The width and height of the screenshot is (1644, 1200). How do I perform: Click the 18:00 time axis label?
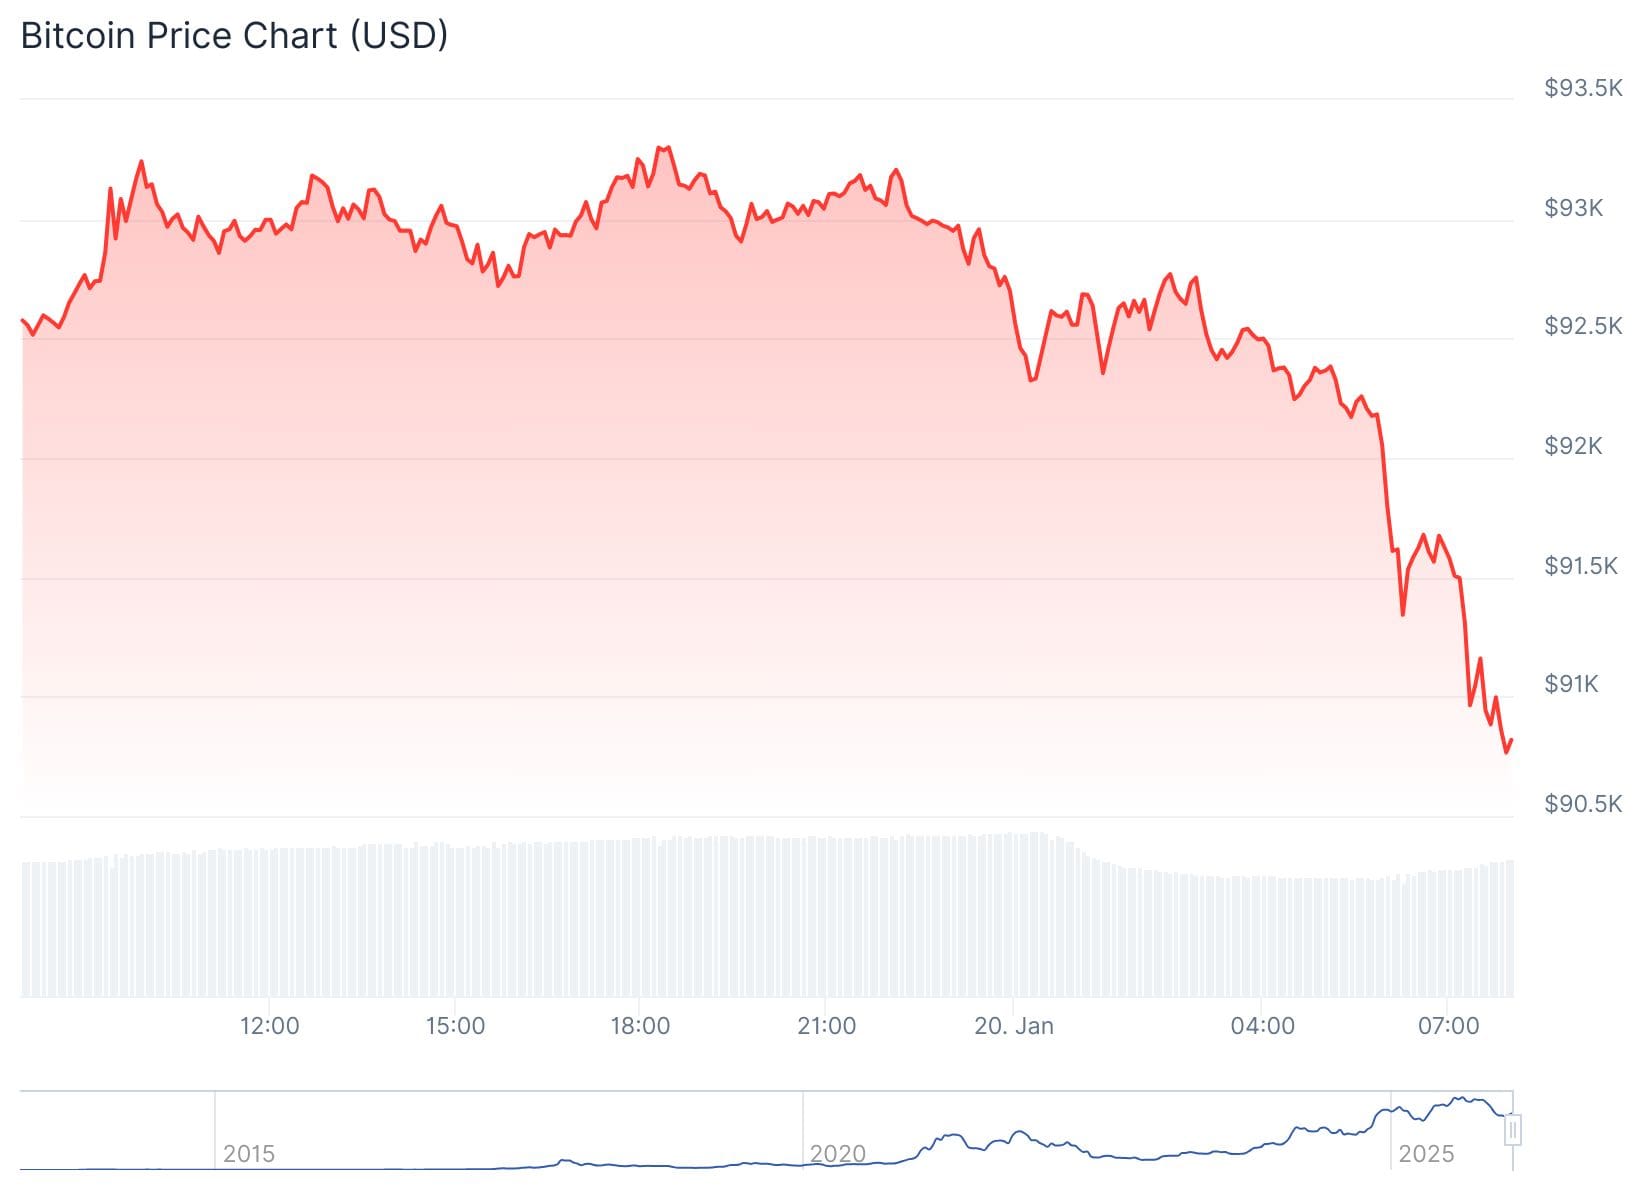(641, 1026)
